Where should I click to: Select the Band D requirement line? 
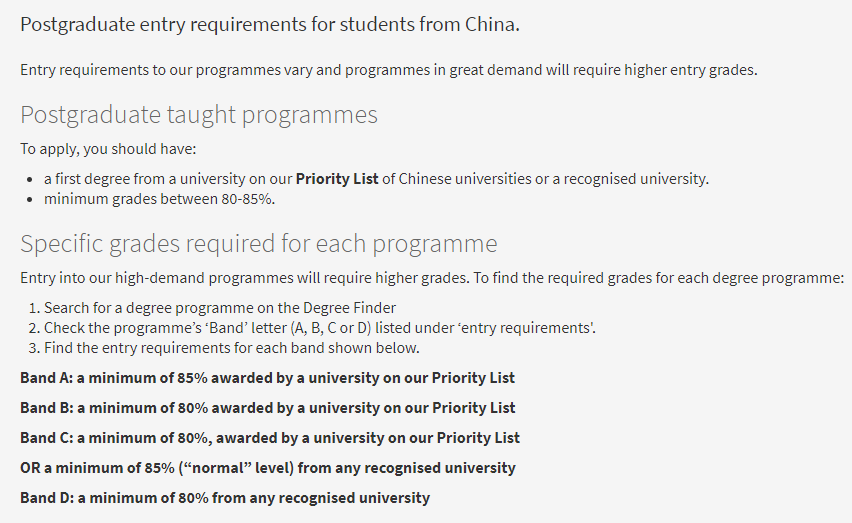tap(225, 497)
